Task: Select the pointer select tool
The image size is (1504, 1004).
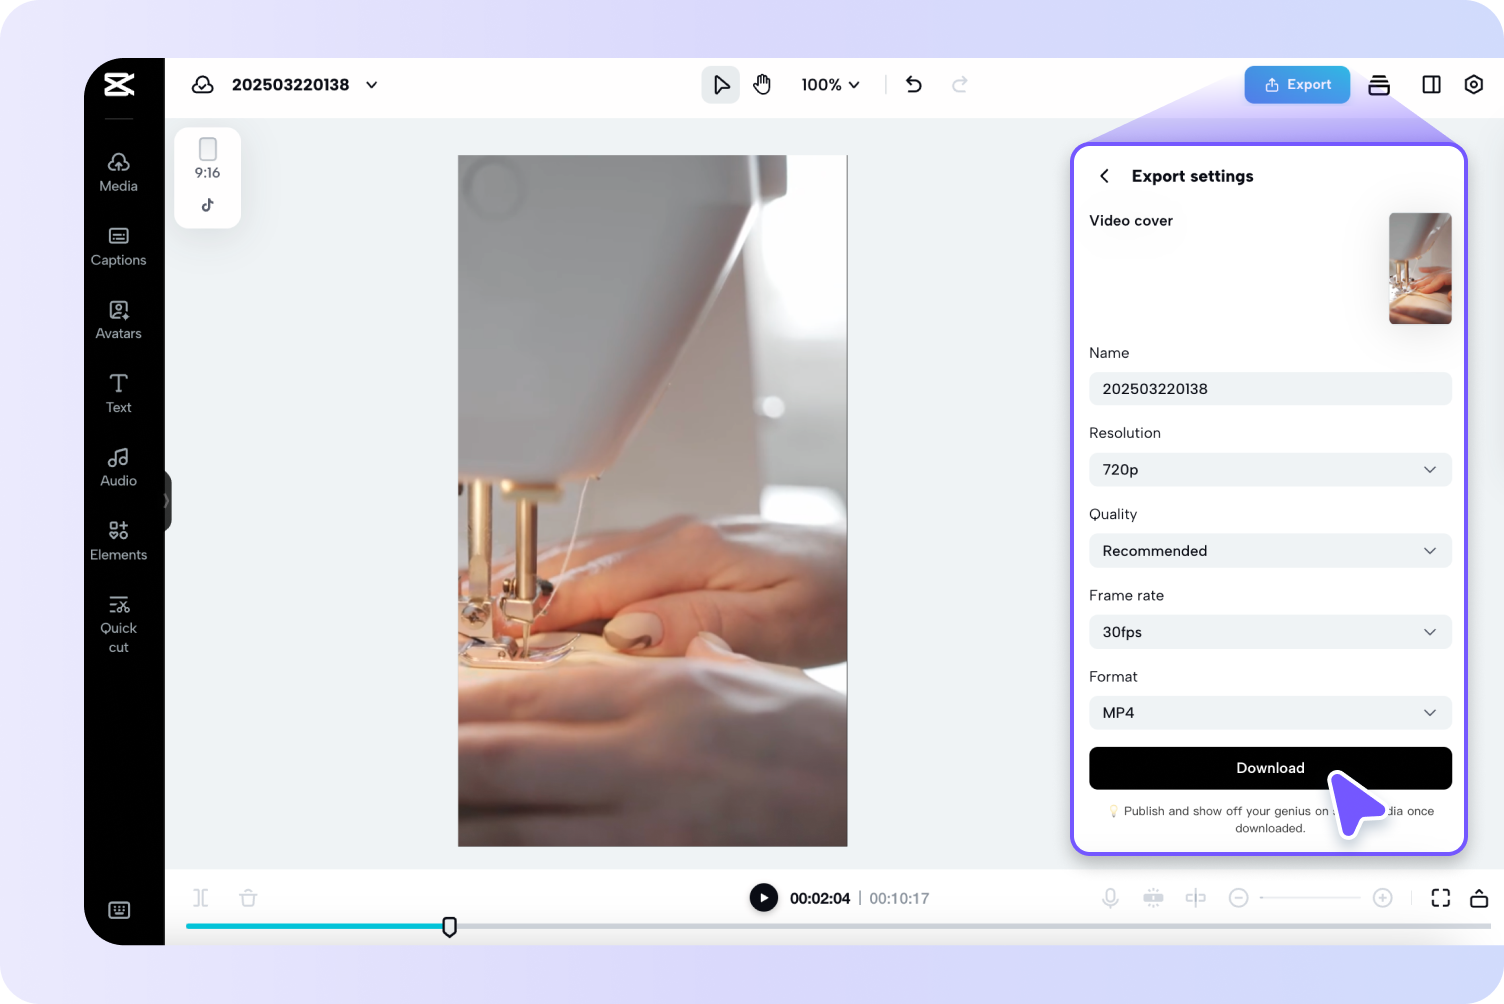Action: pos(721,85)
